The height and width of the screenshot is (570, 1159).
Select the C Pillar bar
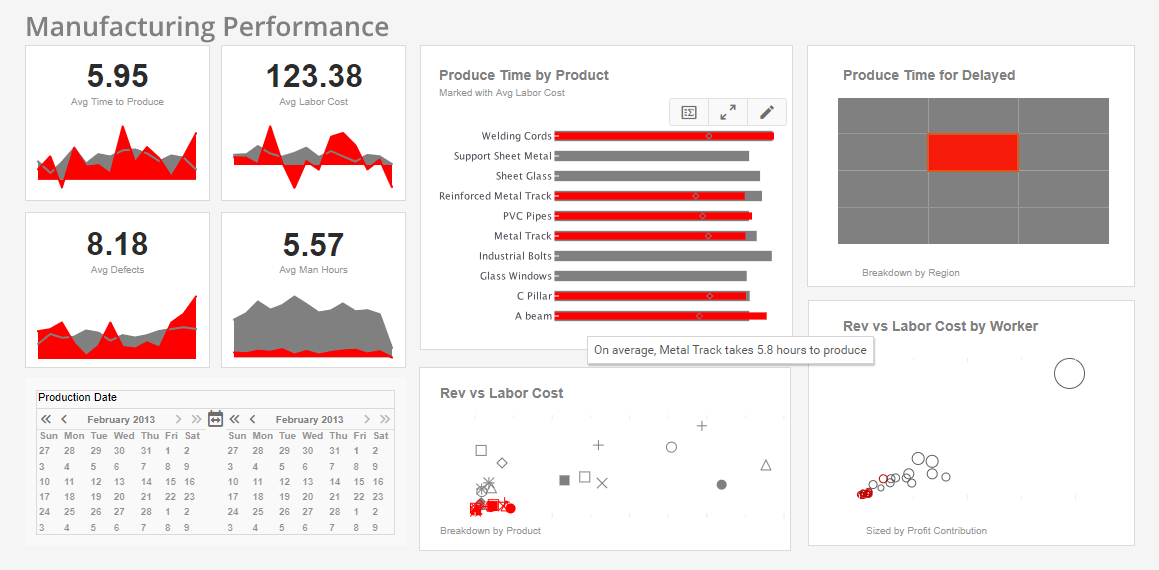(x=652, y=296)
